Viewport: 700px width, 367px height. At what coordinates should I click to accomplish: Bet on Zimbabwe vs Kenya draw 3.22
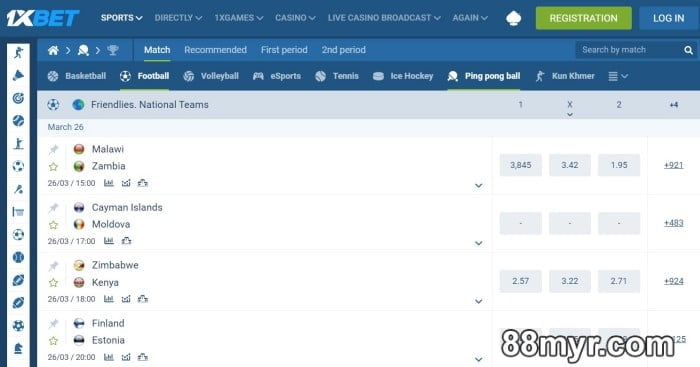570,281
